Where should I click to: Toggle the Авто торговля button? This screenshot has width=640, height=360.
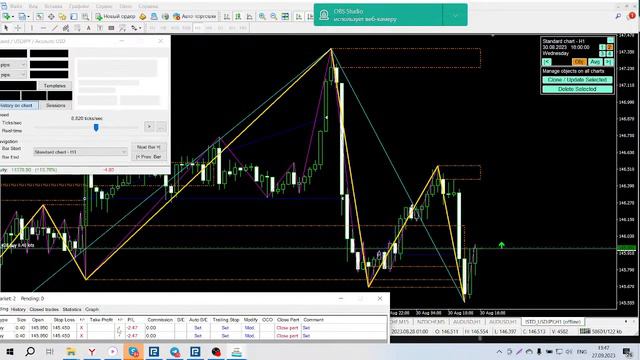[195, 16]
